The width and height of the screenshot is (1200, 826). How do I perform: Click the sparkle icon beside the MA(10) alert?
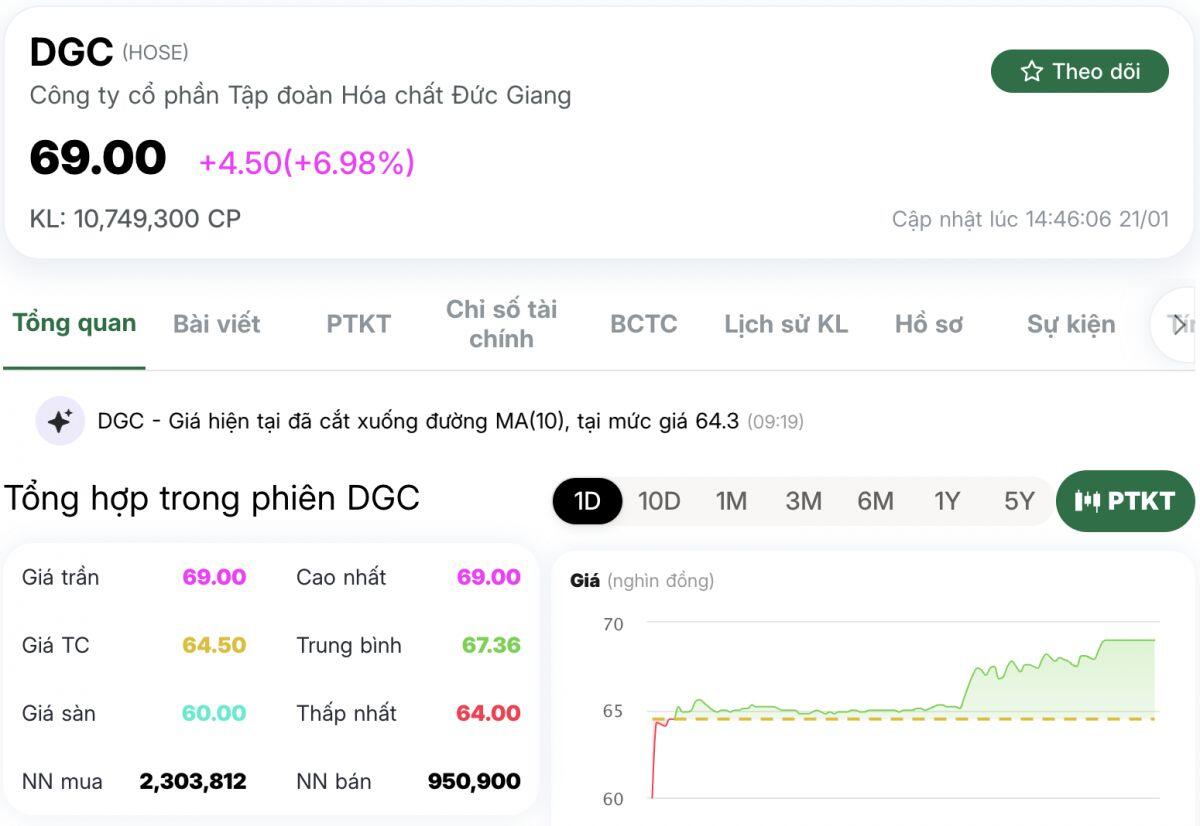tap(61, 421)
